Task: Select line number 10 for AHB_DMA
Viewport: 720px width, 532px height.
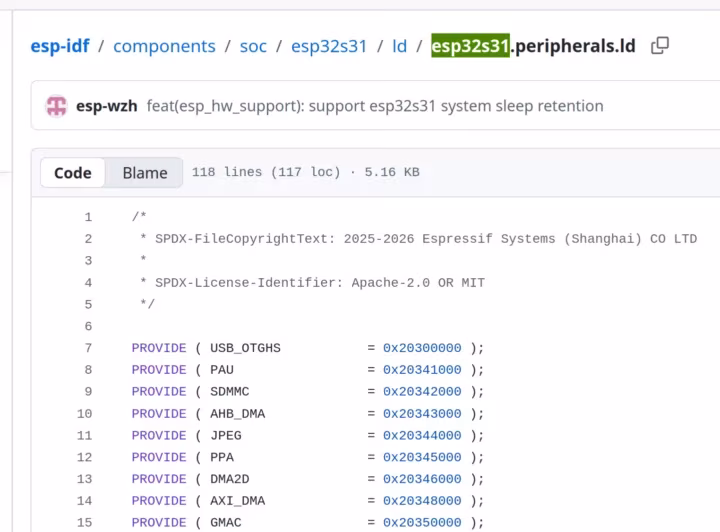Action: coord(84,414)
